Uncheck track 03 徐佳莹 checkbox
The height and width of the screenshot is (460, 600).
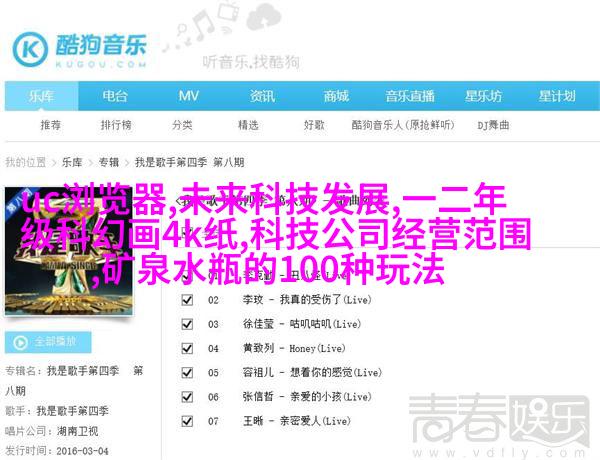187,324
